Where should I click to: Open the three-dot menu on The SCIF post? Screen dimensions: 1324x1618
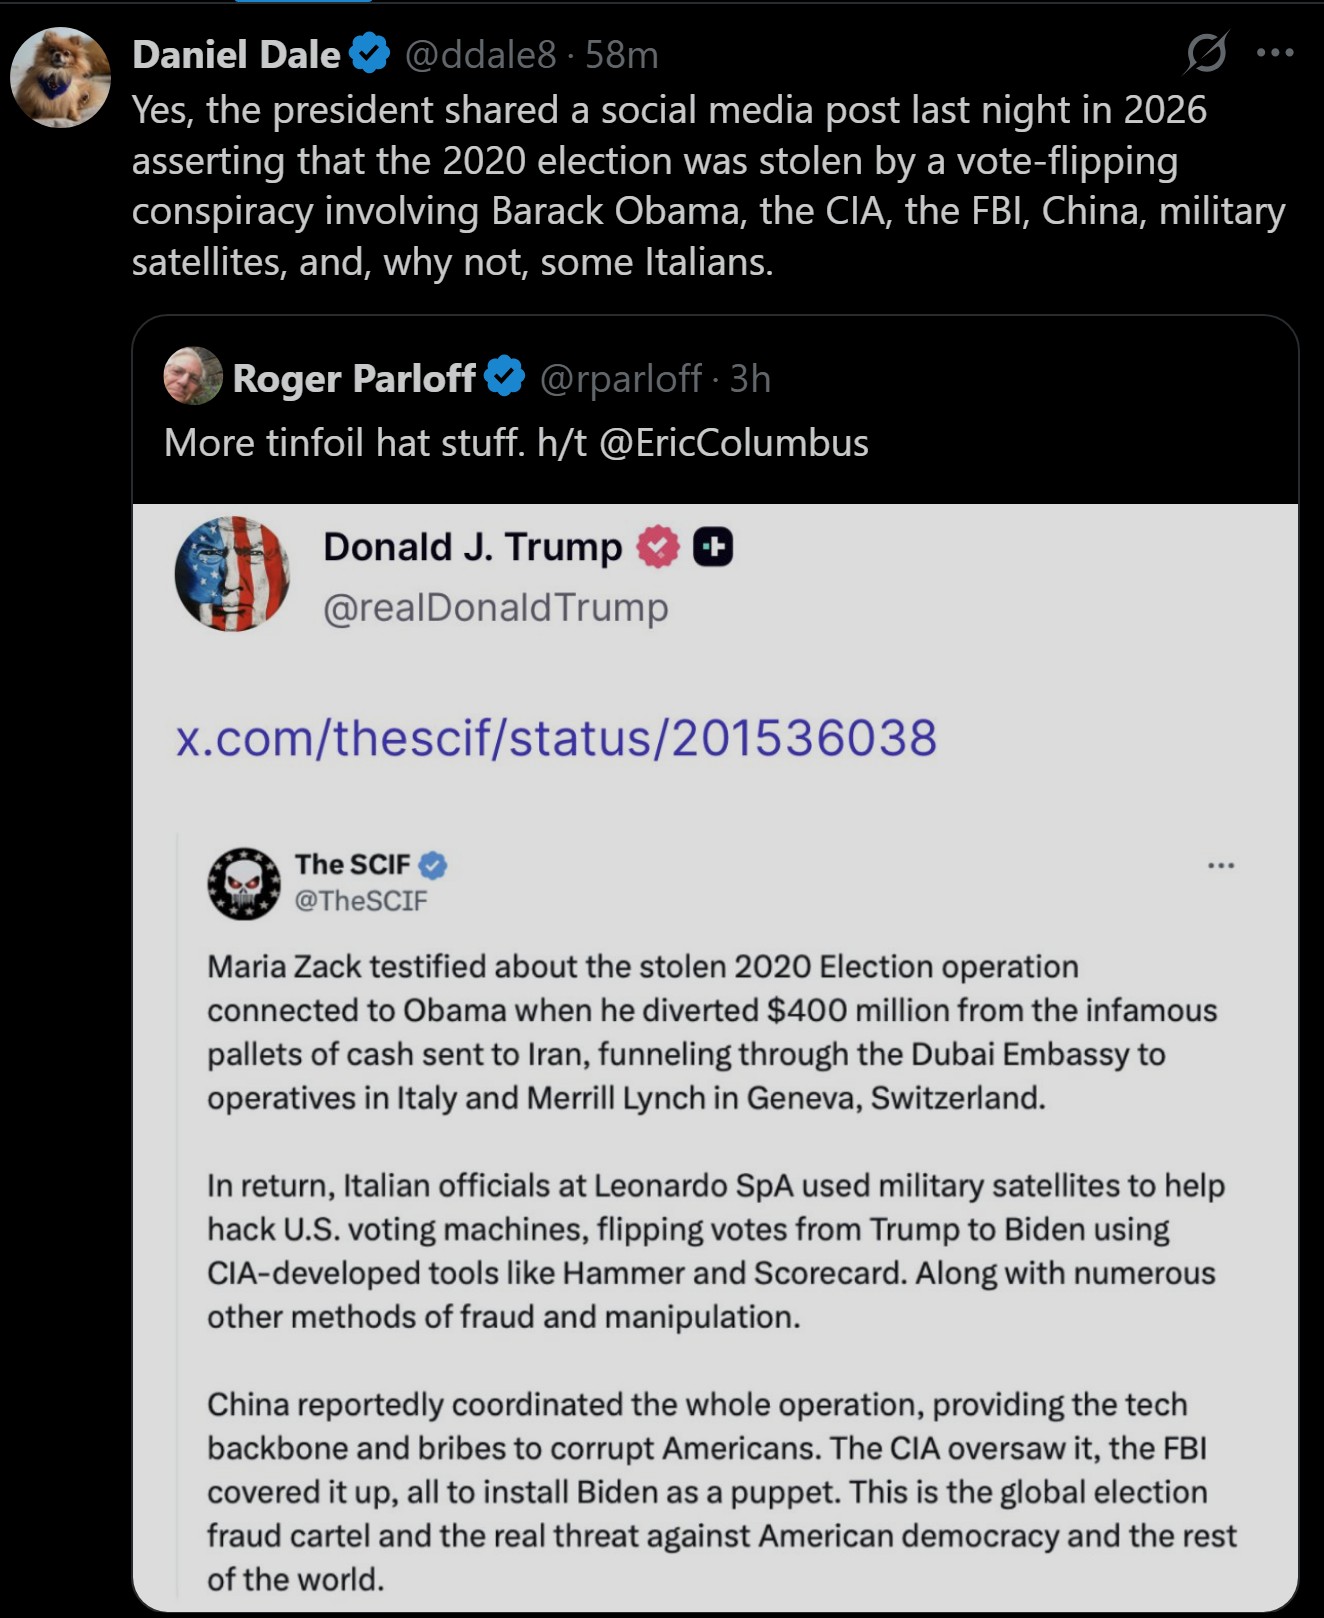[1220, 865]
